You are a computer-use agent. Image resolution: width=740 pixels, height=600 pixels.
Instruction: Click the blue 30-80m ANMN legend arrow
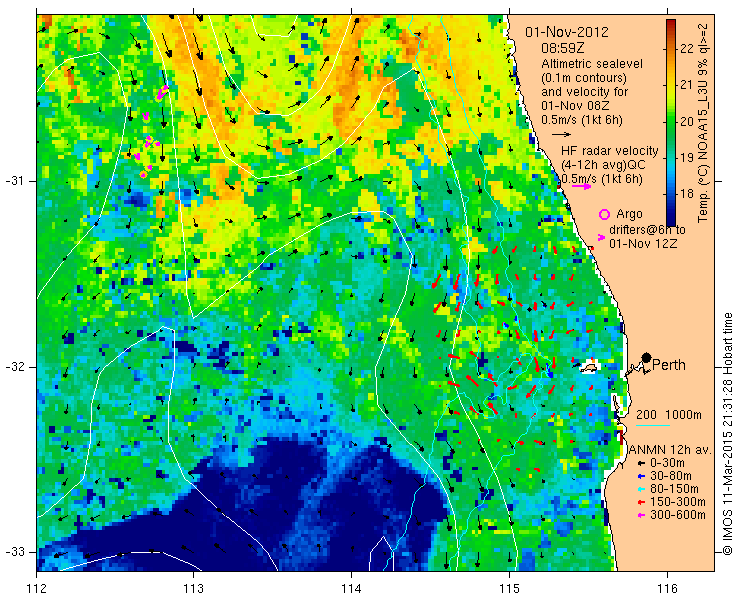(x=641, y=476)
